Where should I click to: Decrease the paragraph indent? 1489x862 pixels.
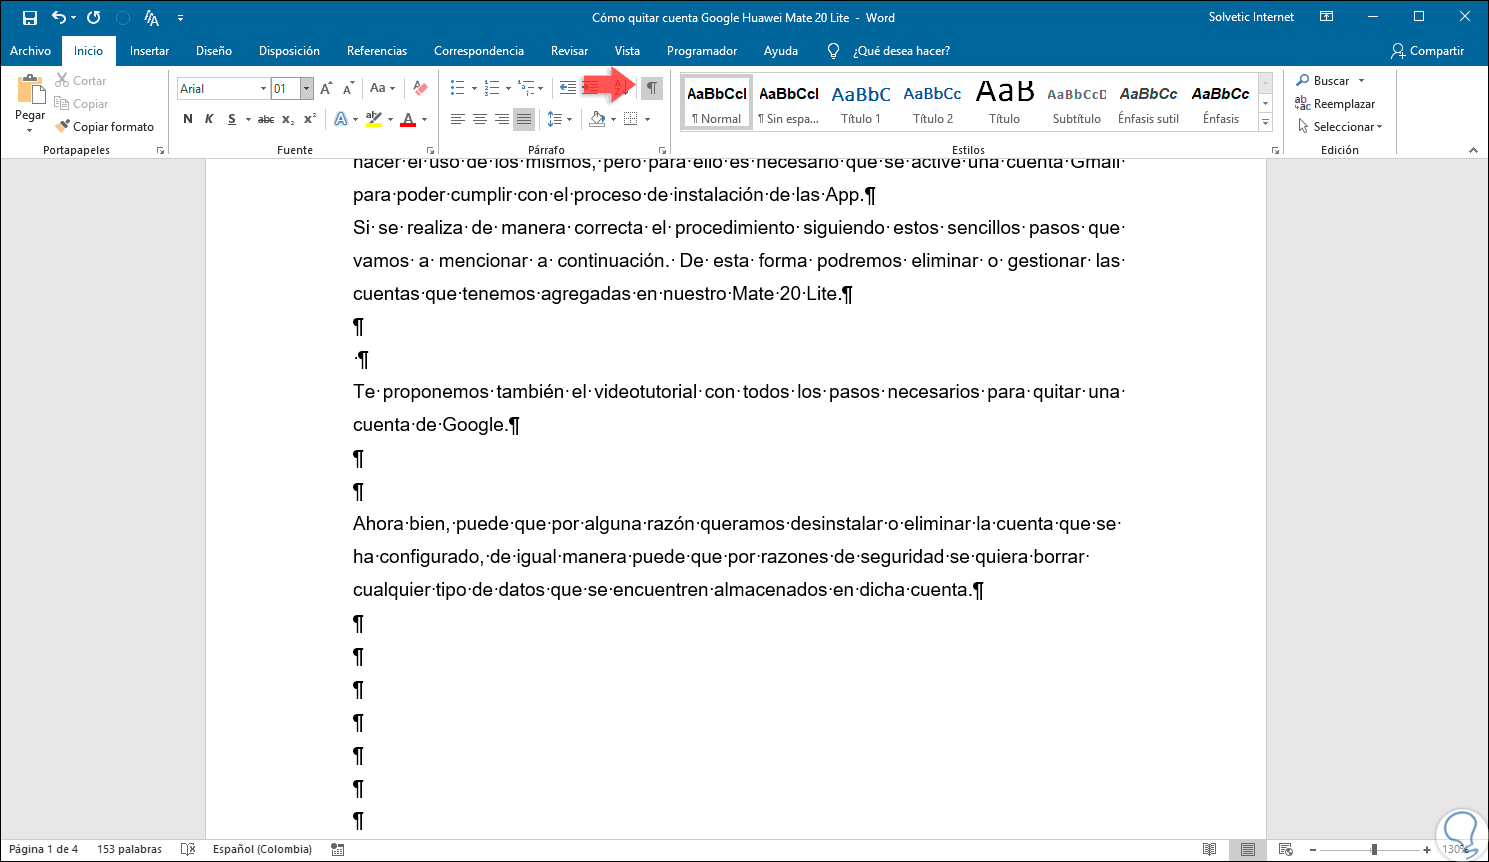tap(568, 89)
